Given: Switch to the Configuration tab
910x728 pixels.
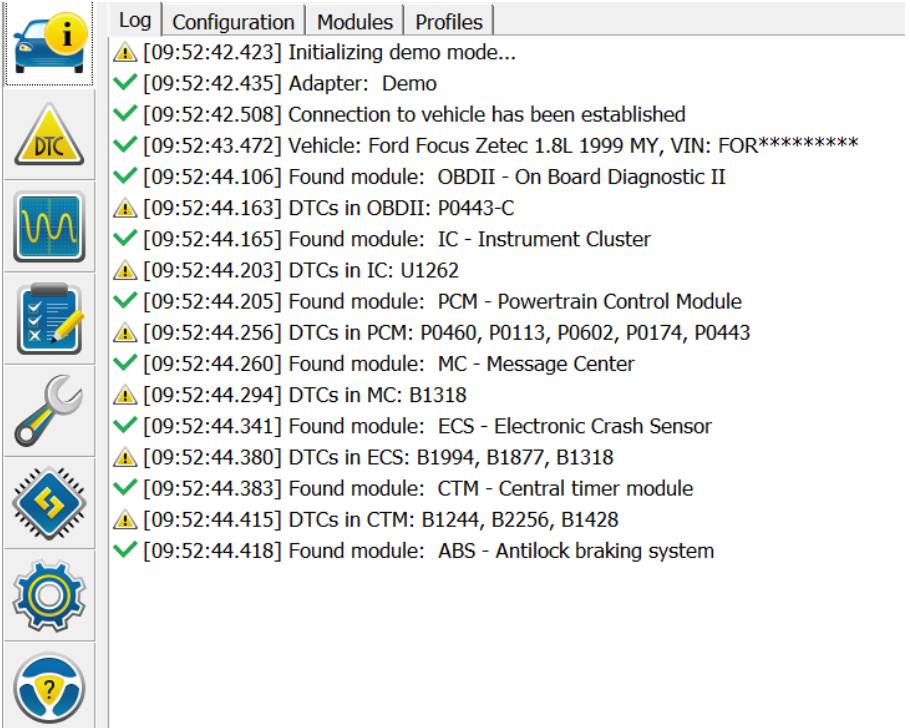Looking at the screenshot, I should tap(234, 21).
